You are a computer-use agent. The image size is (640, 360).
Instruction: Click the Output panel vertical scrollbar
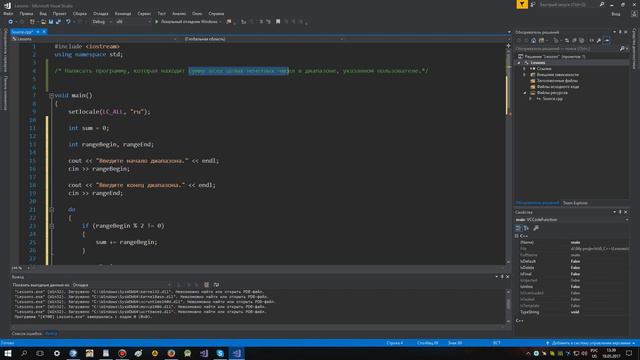coord(508,306)
